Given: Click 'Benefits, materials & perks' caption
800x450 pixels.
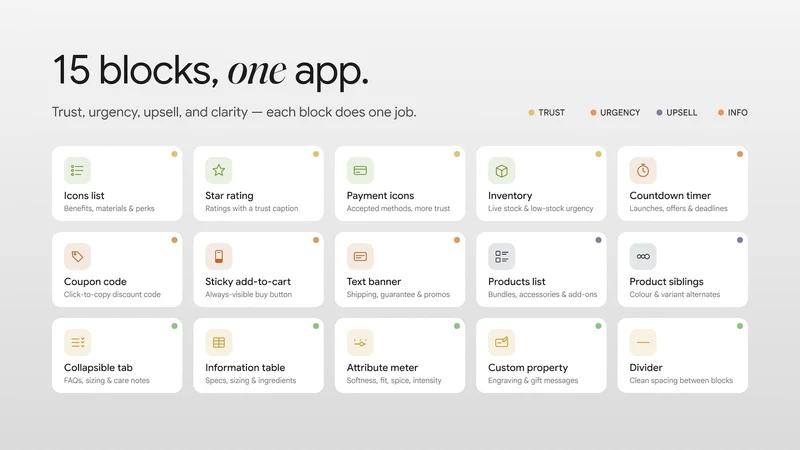Looking at the screenshot, I should coord(109,208).
